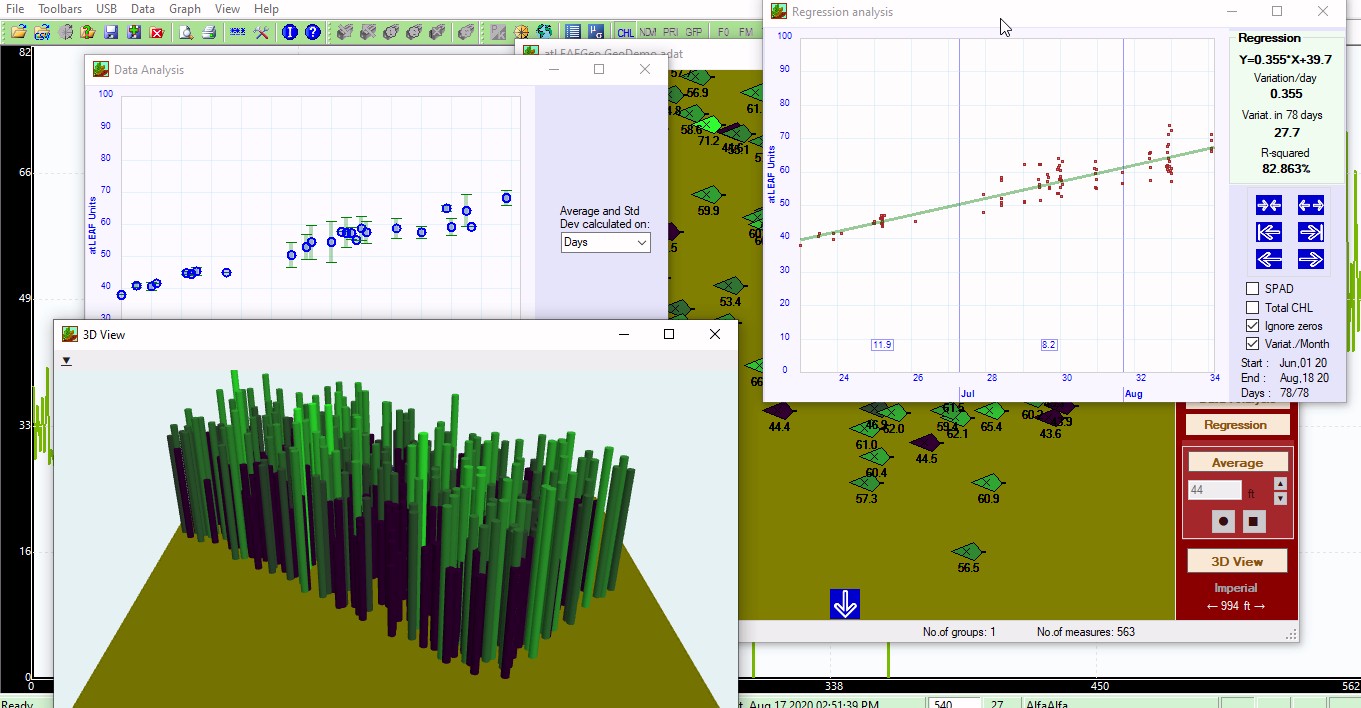Open the Toolbars menu
The width and height of the screenshot is (1361, 708).
point(60,9)
